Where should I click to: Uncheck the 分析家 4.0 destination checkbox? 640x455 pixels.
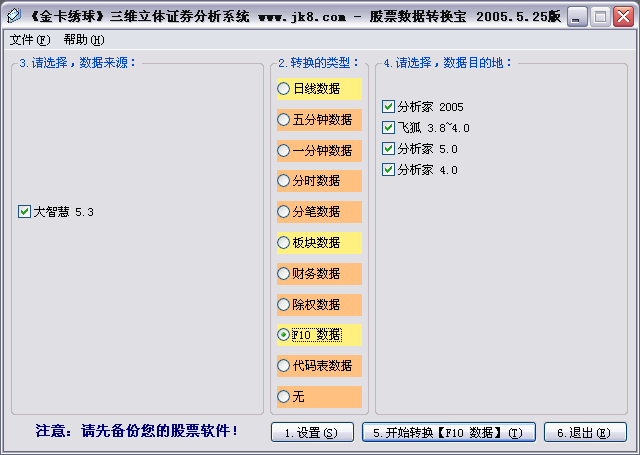pos(388,169)
